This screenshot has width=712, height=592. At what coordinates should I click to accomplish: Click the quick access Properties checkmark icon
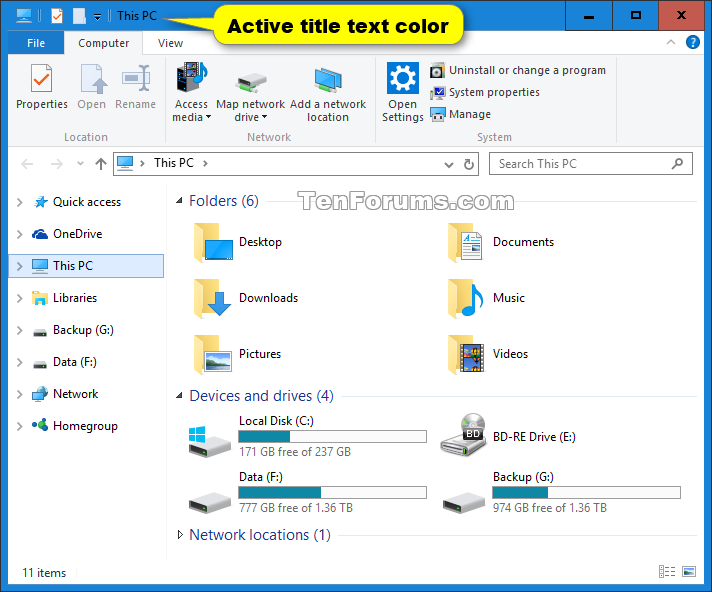tap(57, 16)
